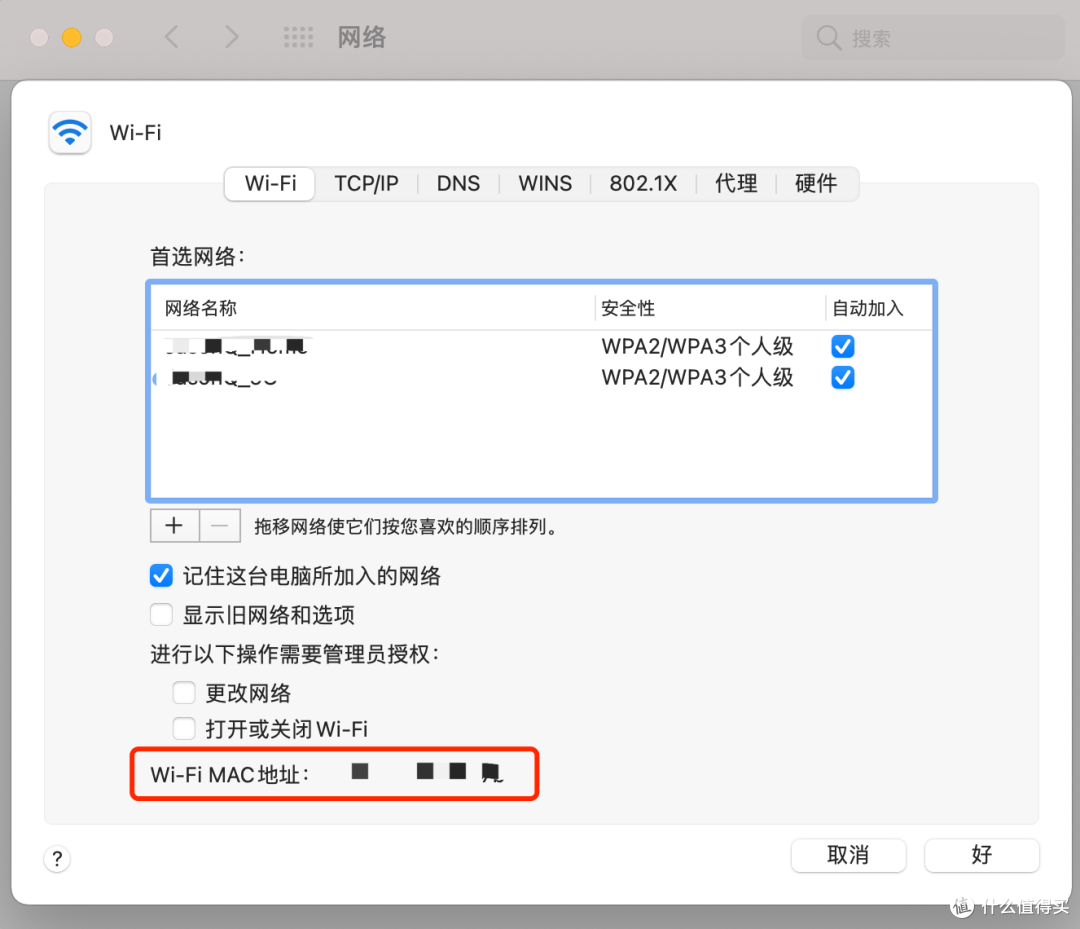Uncheck auto-join for the second network
Image resolution: width=1080 pixels, height=929 pixels.
pos(842,377)
